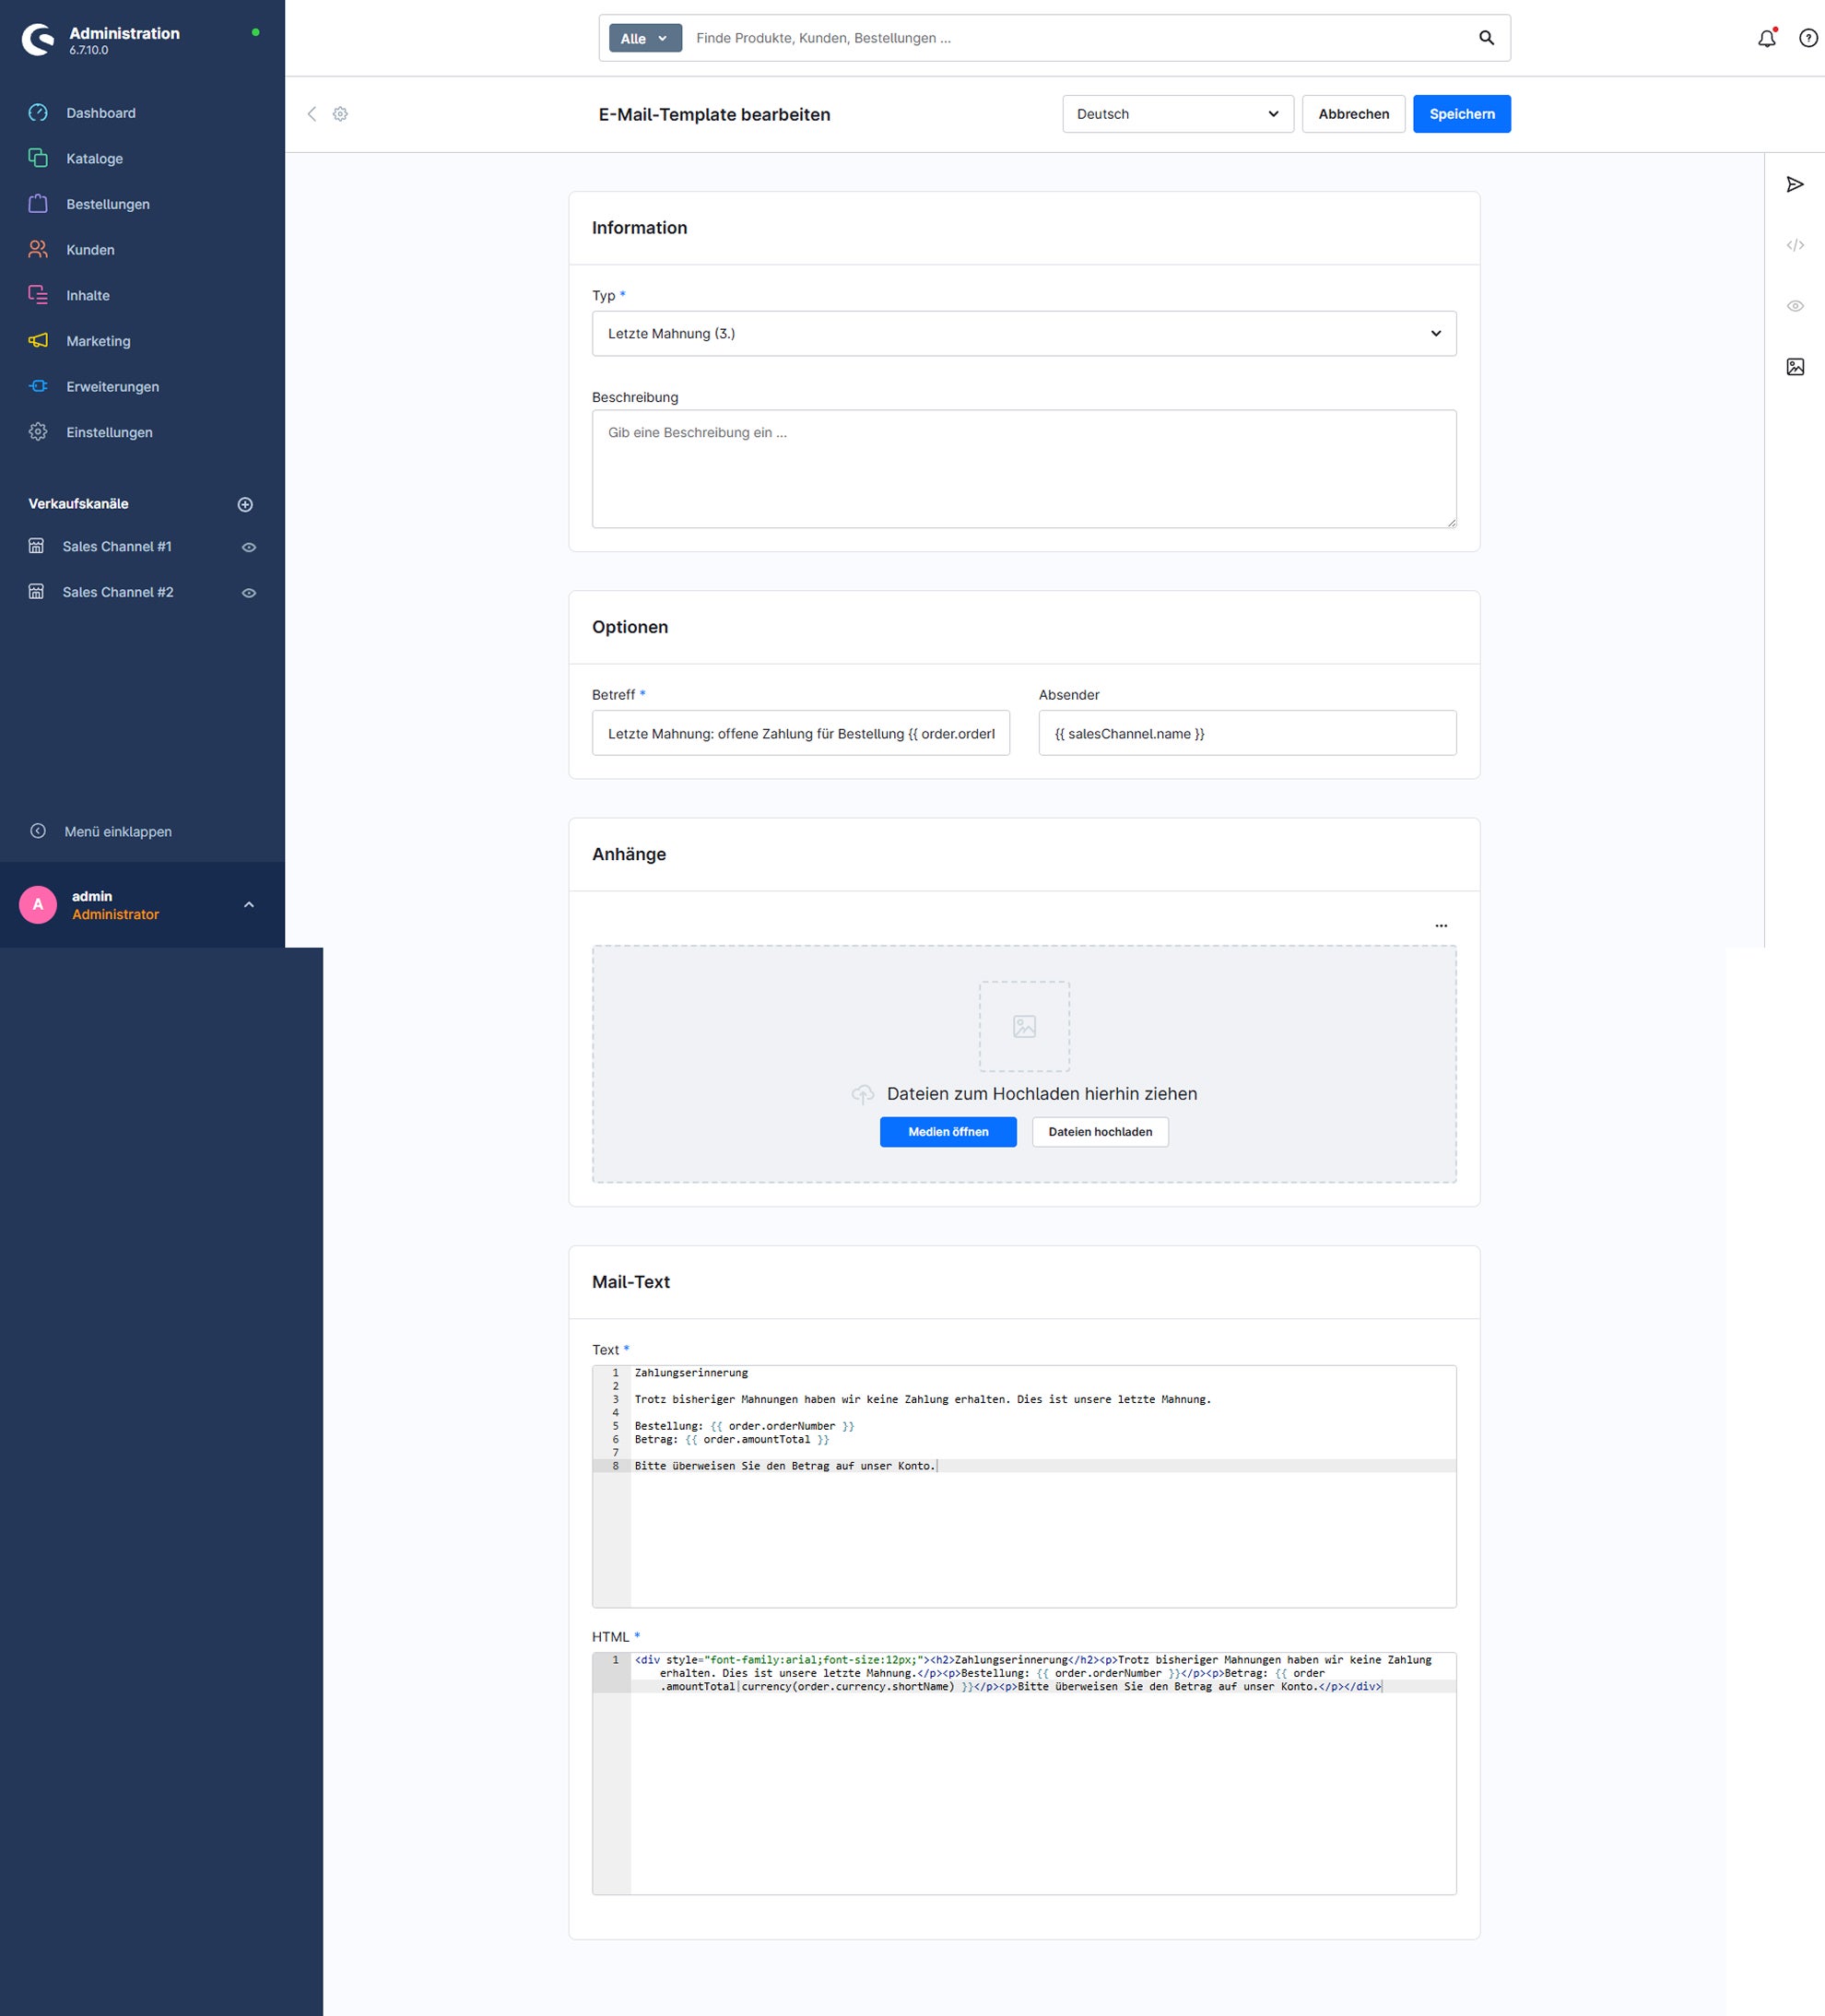Open the code view icon in right sidebar
This screenshot has height=2016, width=1825.
point(1795,245)
